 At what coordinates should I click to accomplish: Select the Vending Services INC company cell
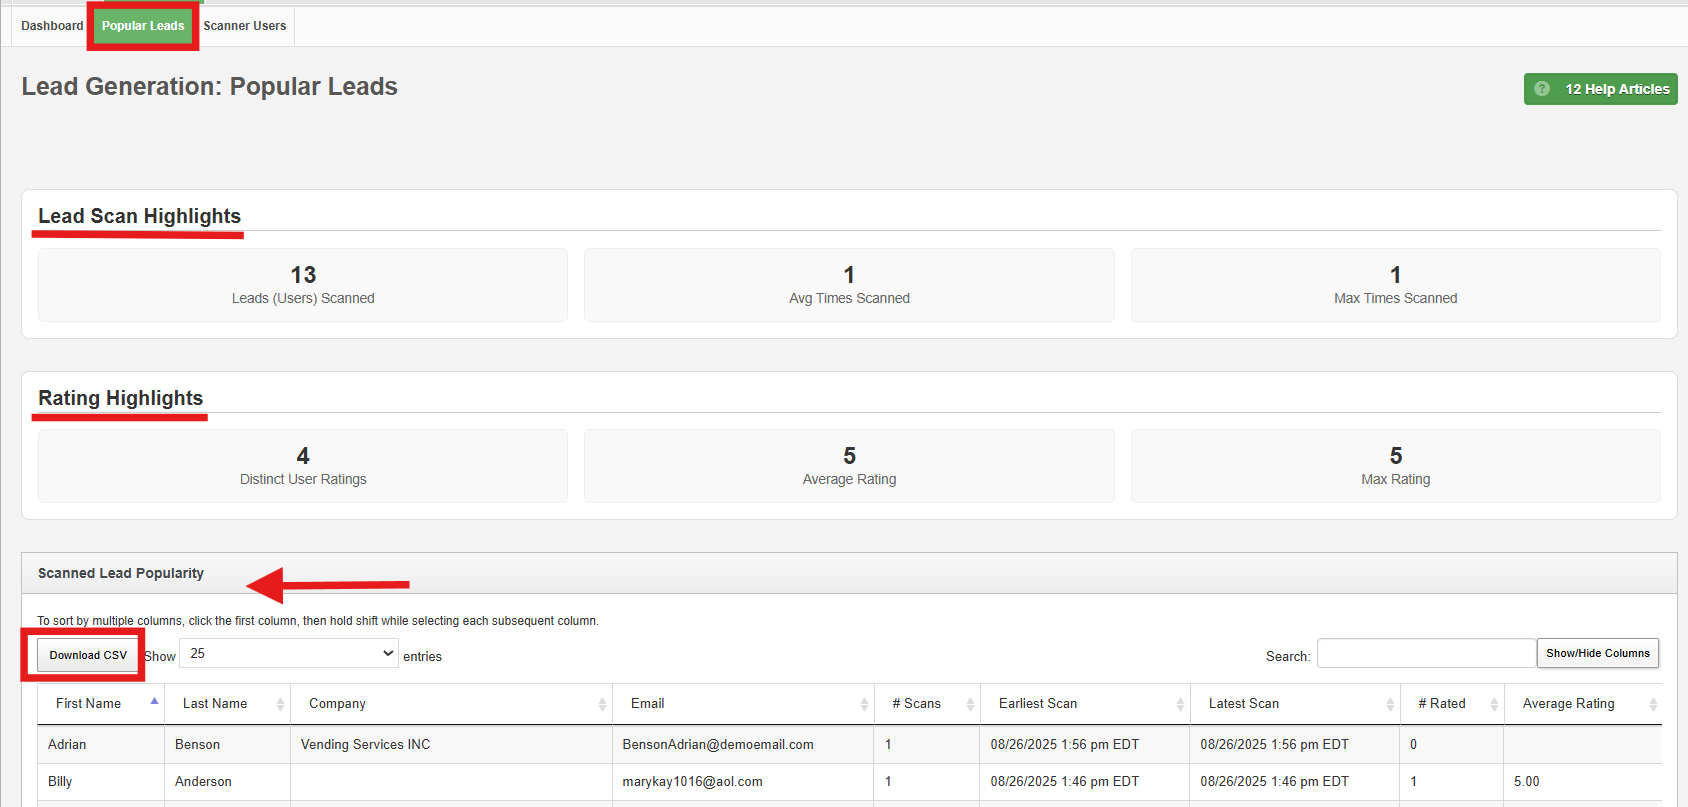pos(365,745)
